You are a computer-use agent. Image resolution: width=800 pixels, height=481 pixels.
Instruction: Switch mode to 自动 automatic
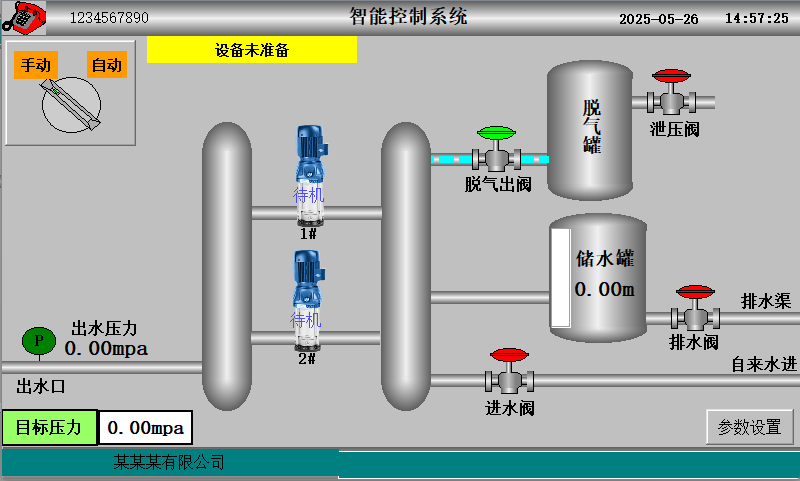click(106, 65)
